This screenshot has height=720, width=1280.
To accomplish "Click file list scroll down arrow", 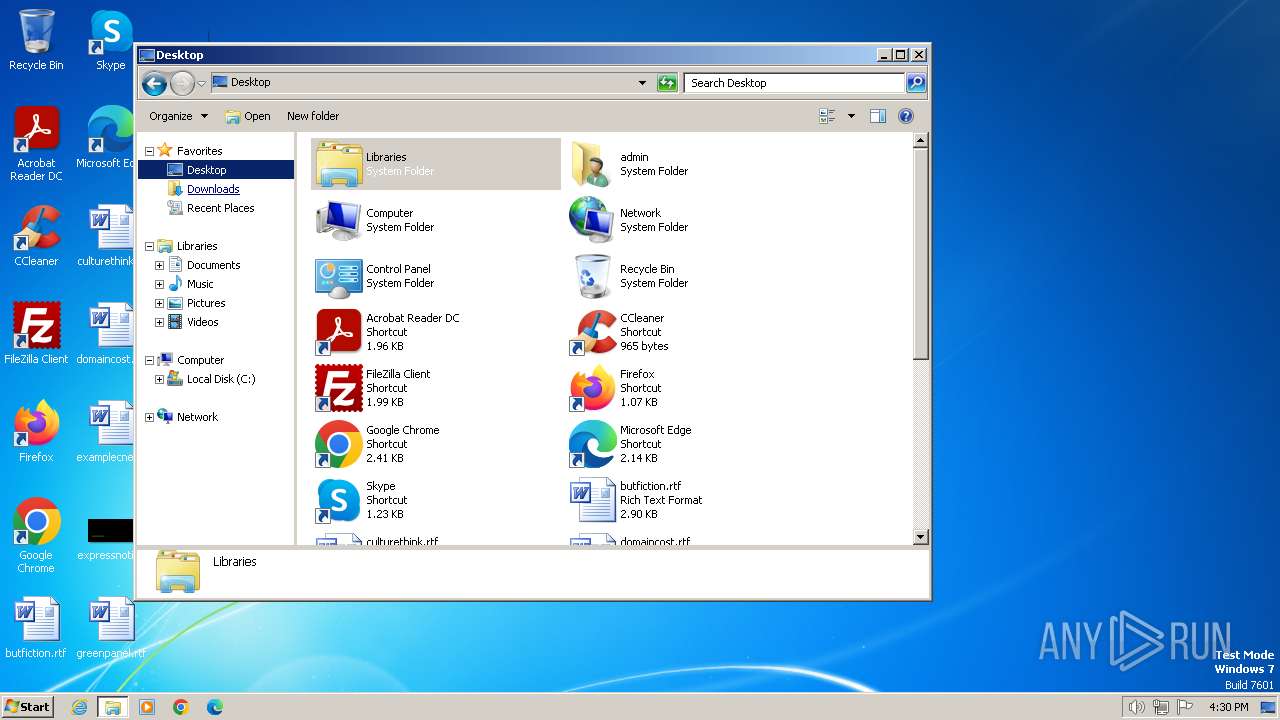I will 921,537.
